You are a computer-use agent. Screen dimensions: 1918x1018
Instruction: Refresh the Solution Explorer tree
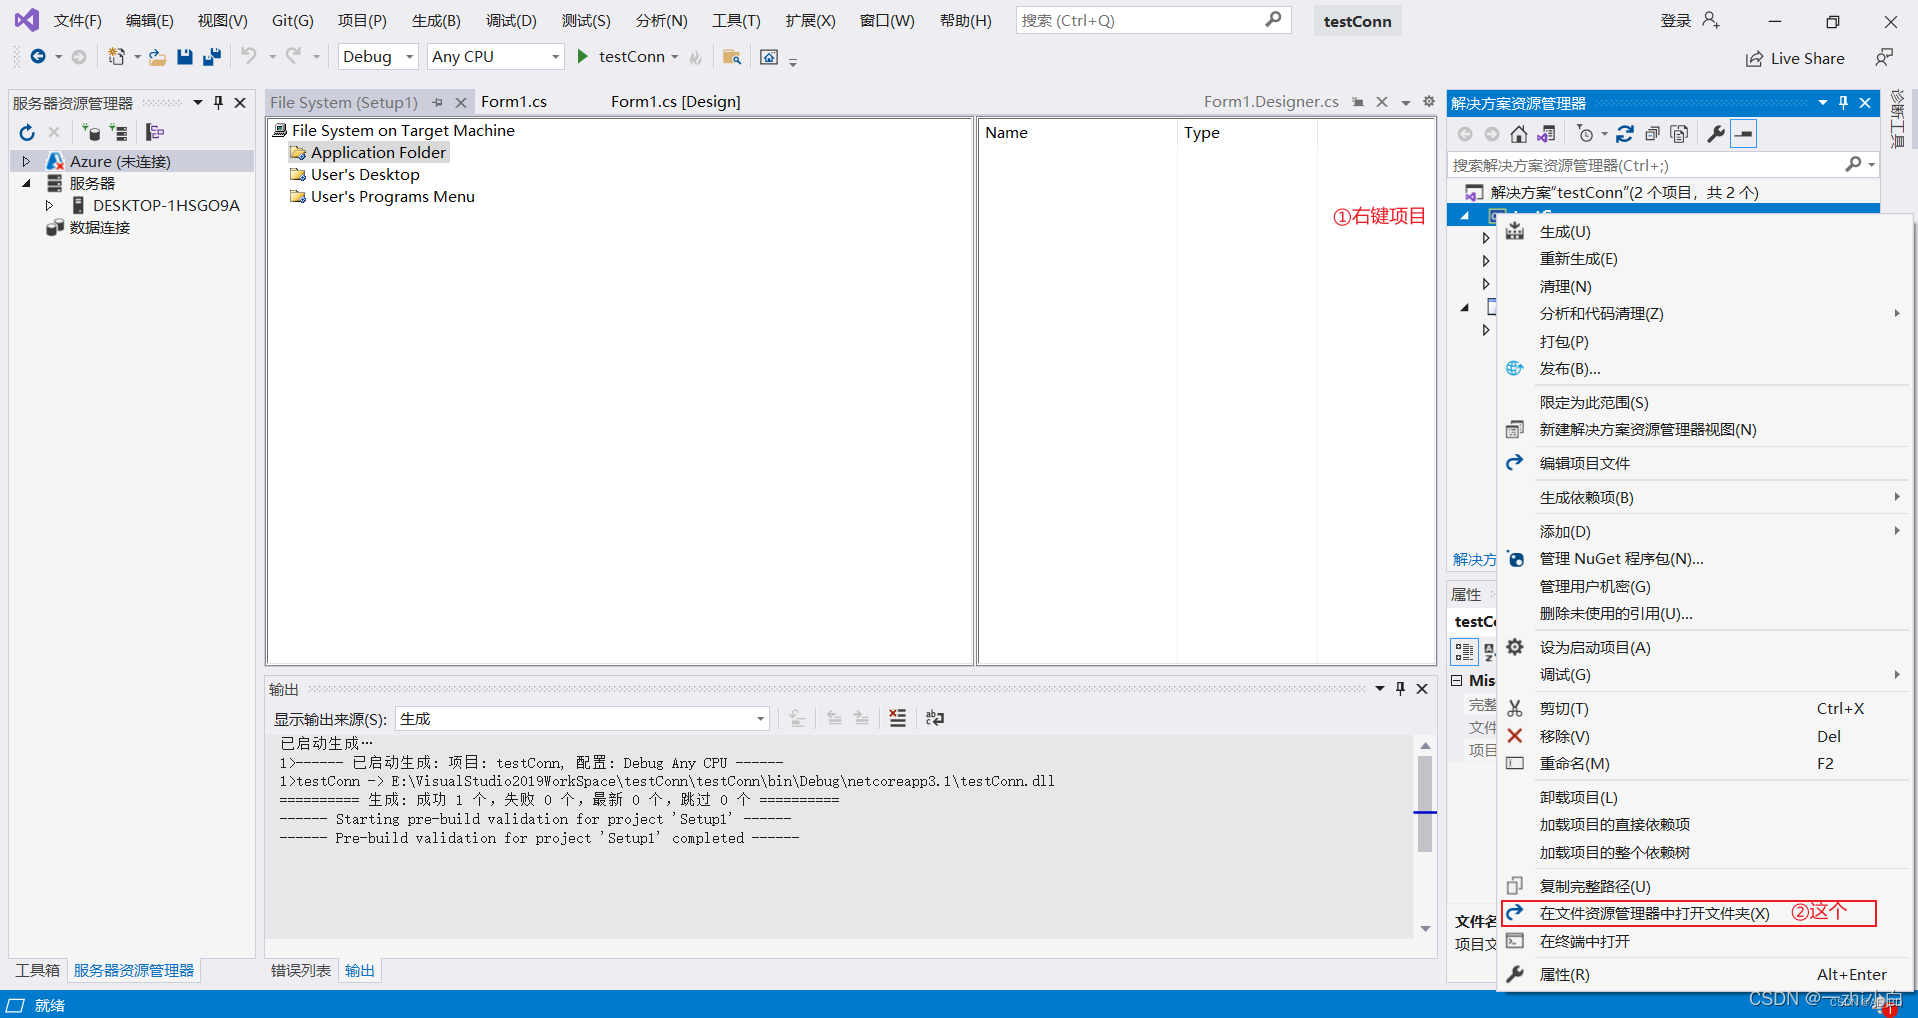[1626, 133]
